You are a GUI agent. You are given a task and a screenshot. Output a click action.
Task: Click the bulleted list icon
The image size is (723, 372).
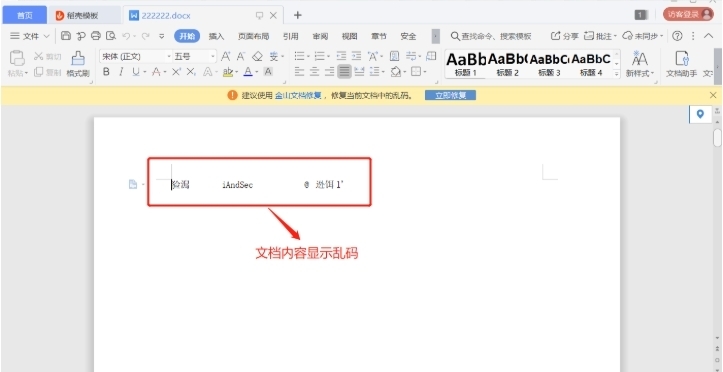pos(300,57)
